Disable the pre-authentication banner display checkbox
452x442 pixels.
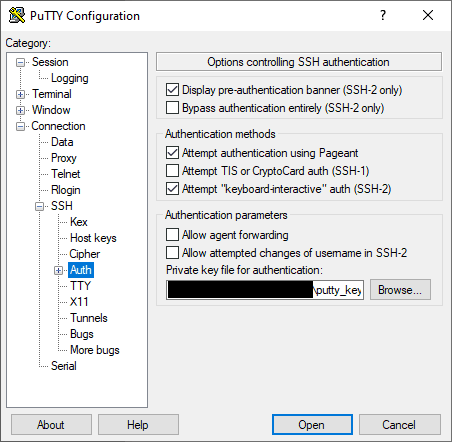(172, 90)
